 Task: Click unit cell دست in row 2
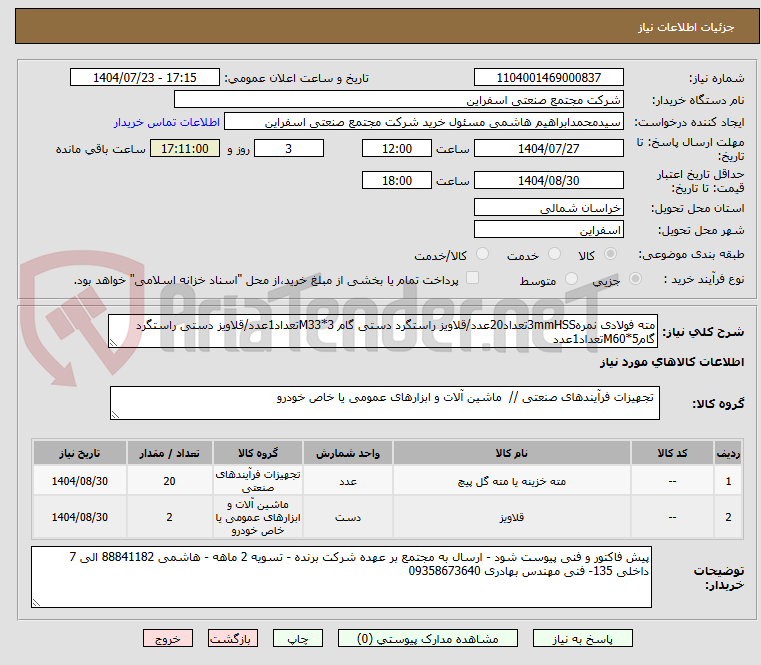[x=348, y=517]
